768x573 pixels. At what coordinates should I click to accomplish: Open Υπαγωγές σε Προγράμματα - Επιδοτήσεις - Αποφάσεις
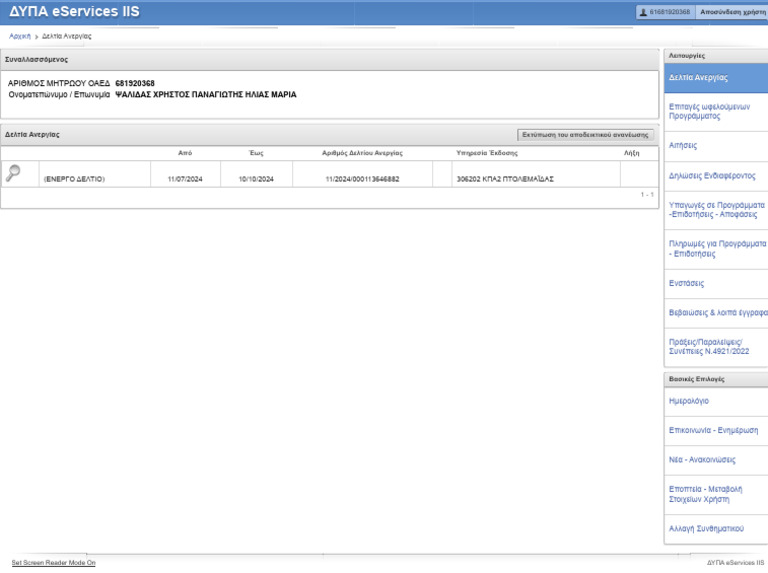[x=716, y=210]
